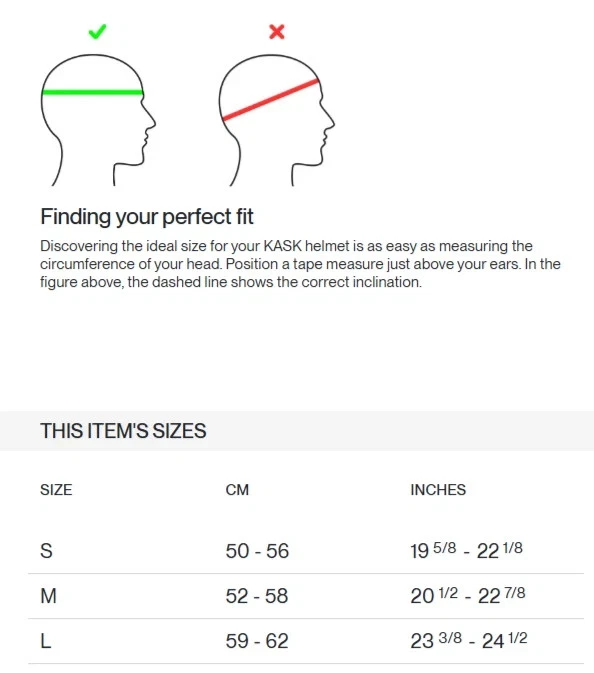This screenshot has height=673, width=594.
Task: Click the 23 3/8 - 24 1/2 inches value
Action: [469, 640]
